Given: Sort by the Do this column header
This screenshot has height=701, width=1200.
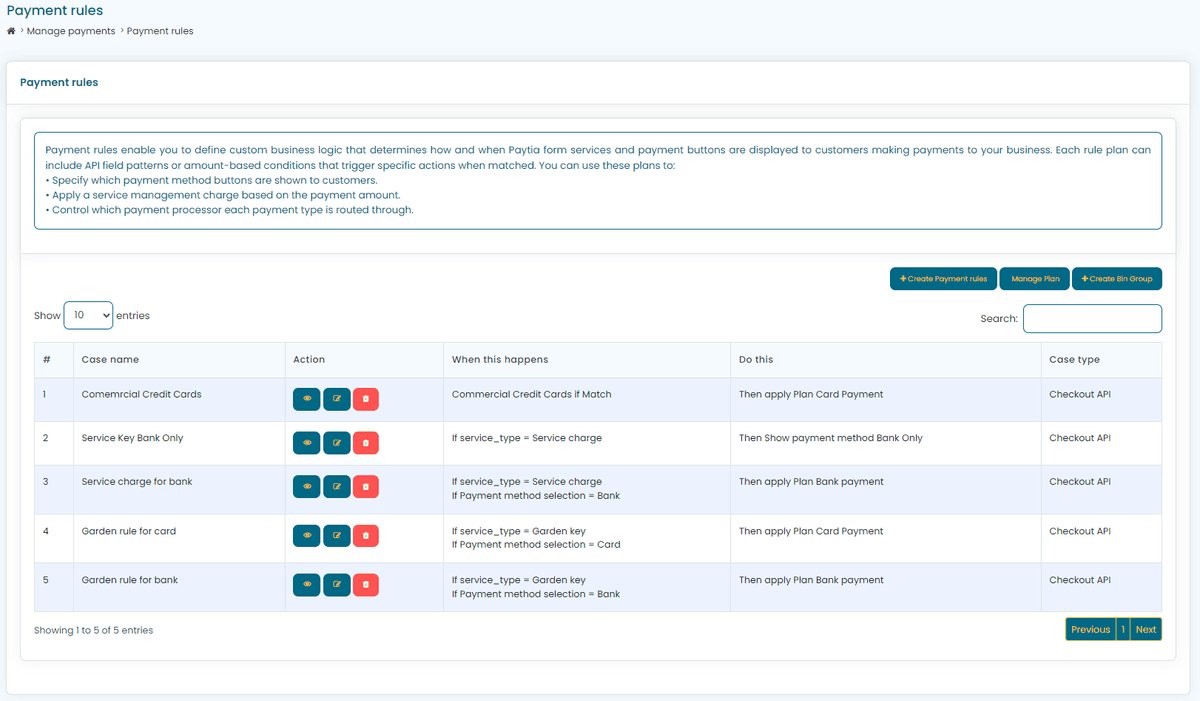Looking at the screenshot, I should (x=885, y=360).
